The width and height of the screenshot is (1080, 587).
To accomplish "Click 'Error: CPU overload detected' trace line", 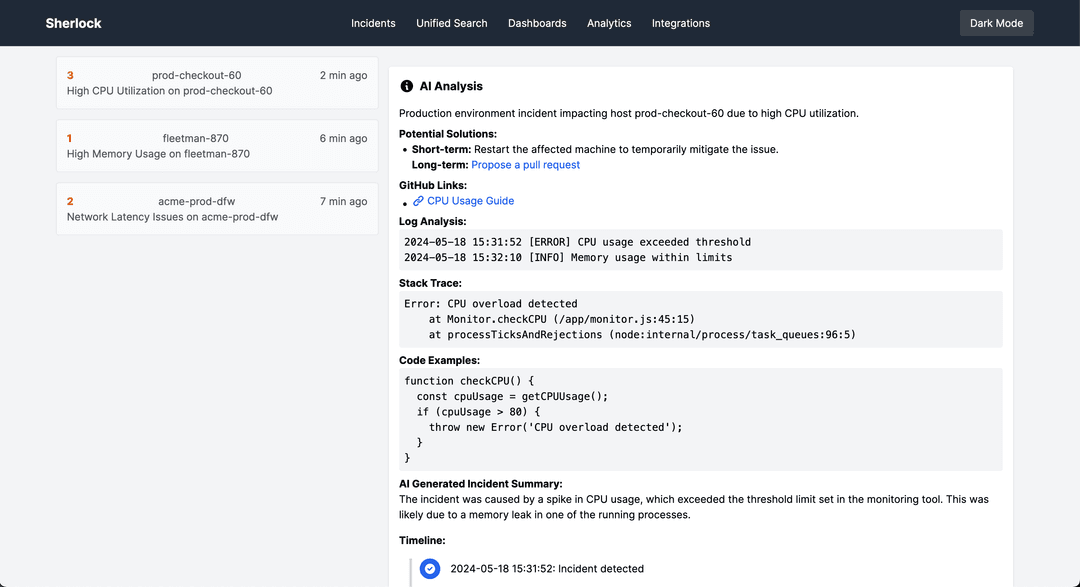I will tap(490, 304).
